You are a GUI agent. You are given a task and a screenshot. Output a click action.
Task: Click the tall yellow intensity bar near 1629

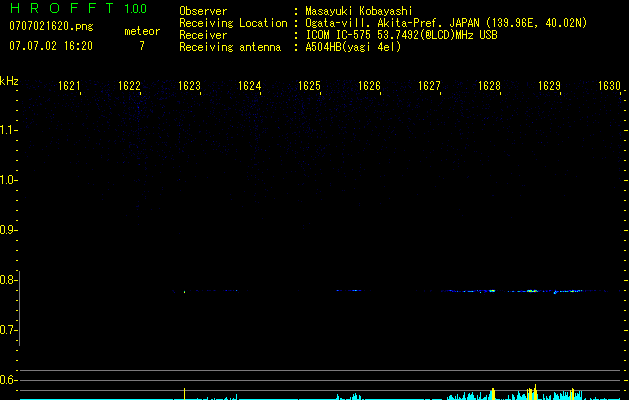coord(535,392)
